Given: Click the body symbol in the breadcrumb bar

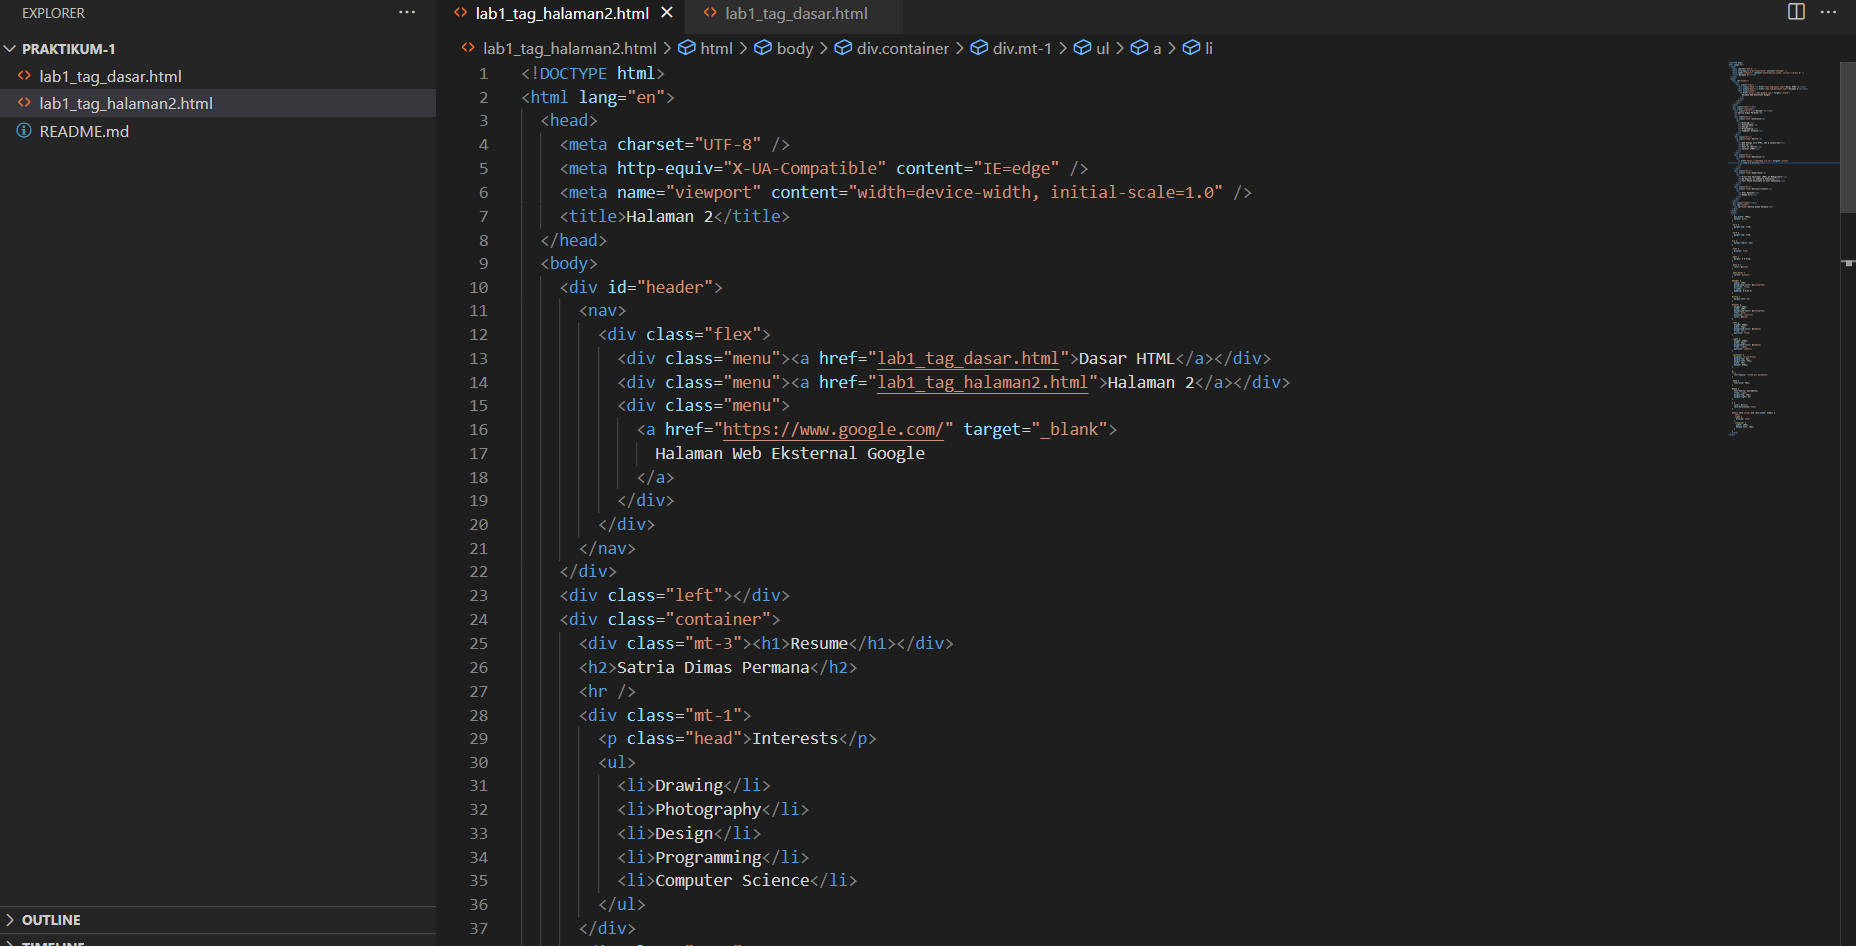Looking at the screenshot, I should (x=794, y=47).
